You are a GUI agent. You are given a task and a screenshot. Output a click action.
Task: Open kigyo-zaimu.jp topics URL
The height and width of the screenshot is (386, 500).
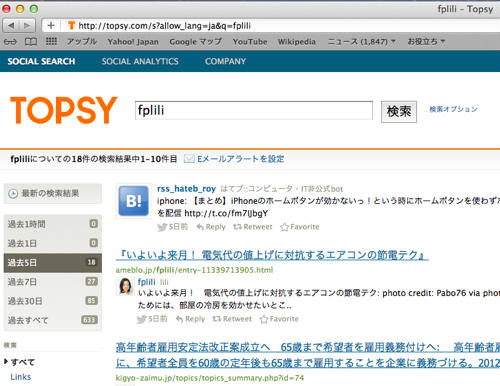pyautogui.click(x=210, y=378)
